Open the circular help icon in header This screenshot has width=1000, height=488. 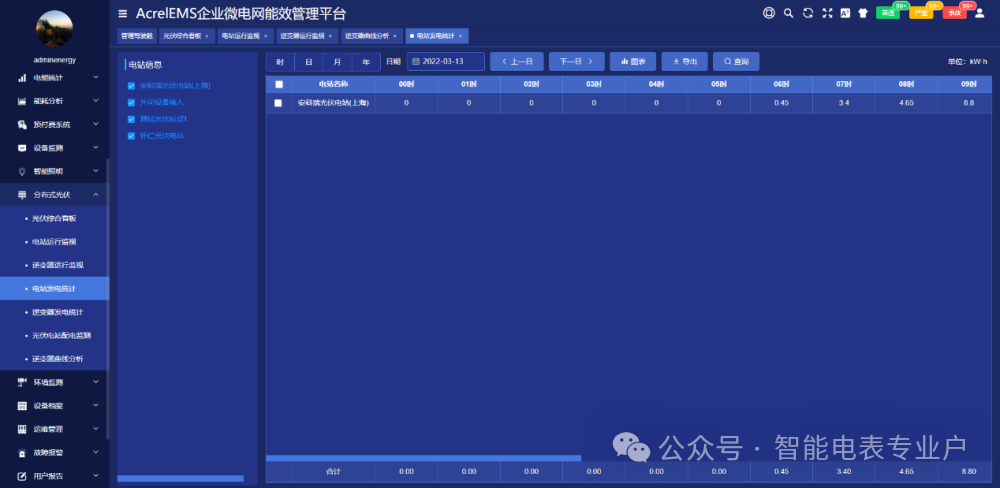coord(769,13)
